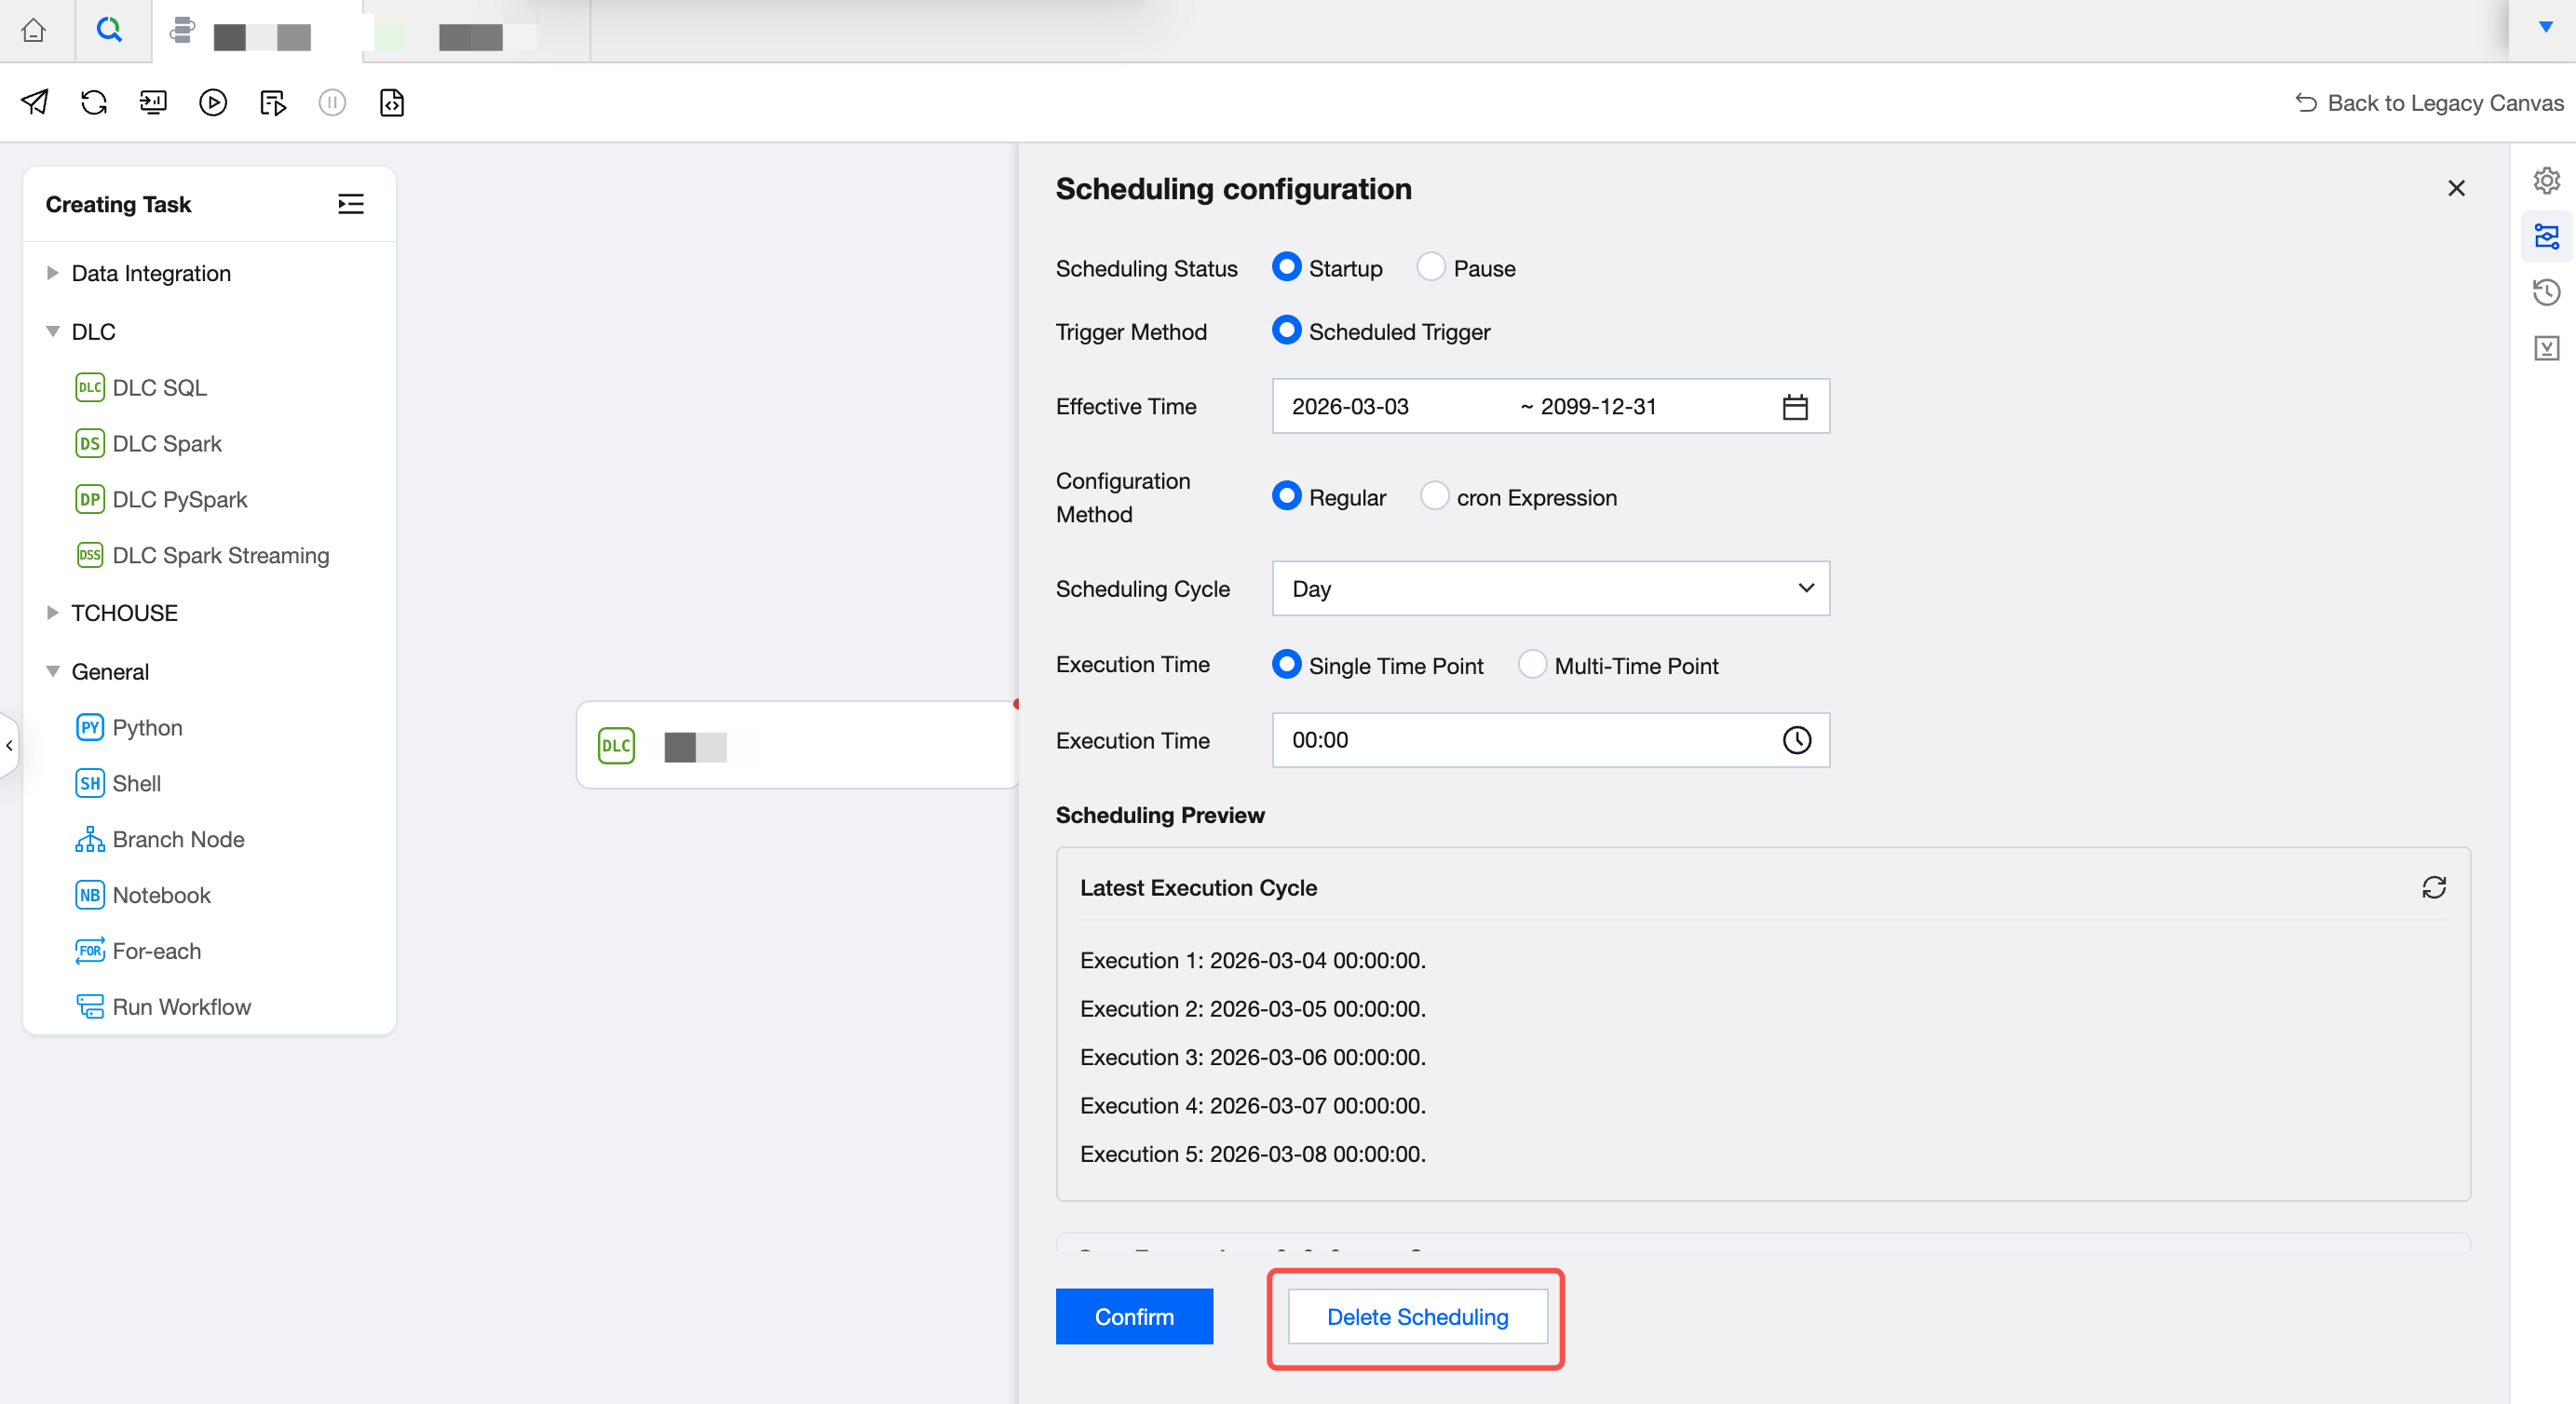
Task: Choose cron Expression configuration method
Action: pyautogui.click(x=1434, y=496)
